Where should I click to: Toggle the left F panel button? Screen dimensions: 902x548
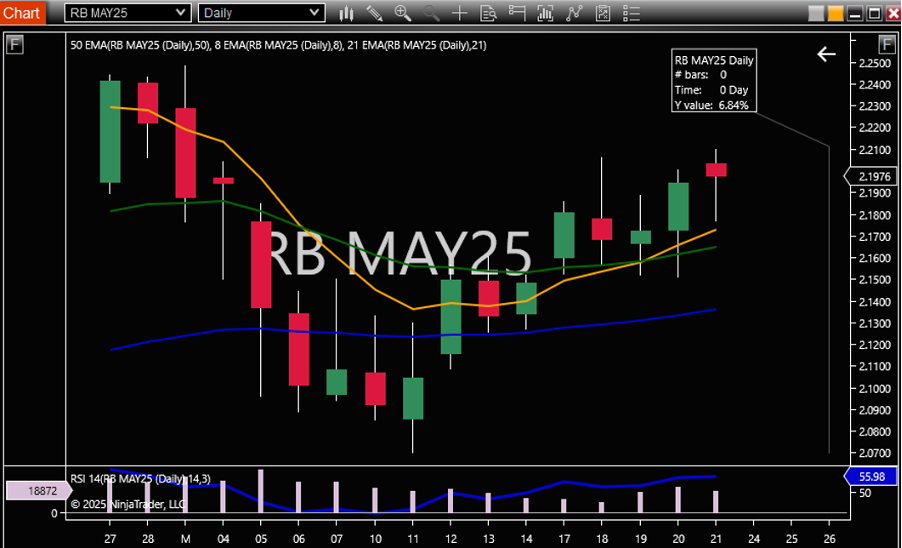click(x=14, y=44)
